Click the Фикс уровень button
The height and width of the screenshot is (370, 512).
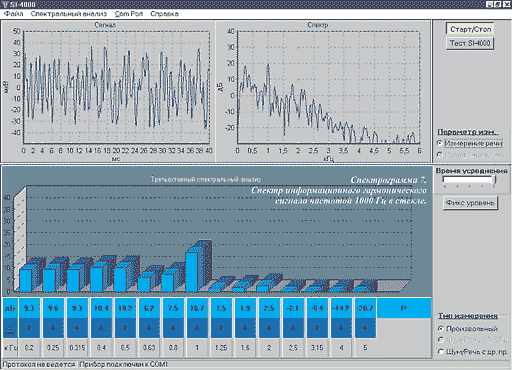pos(470,203)
